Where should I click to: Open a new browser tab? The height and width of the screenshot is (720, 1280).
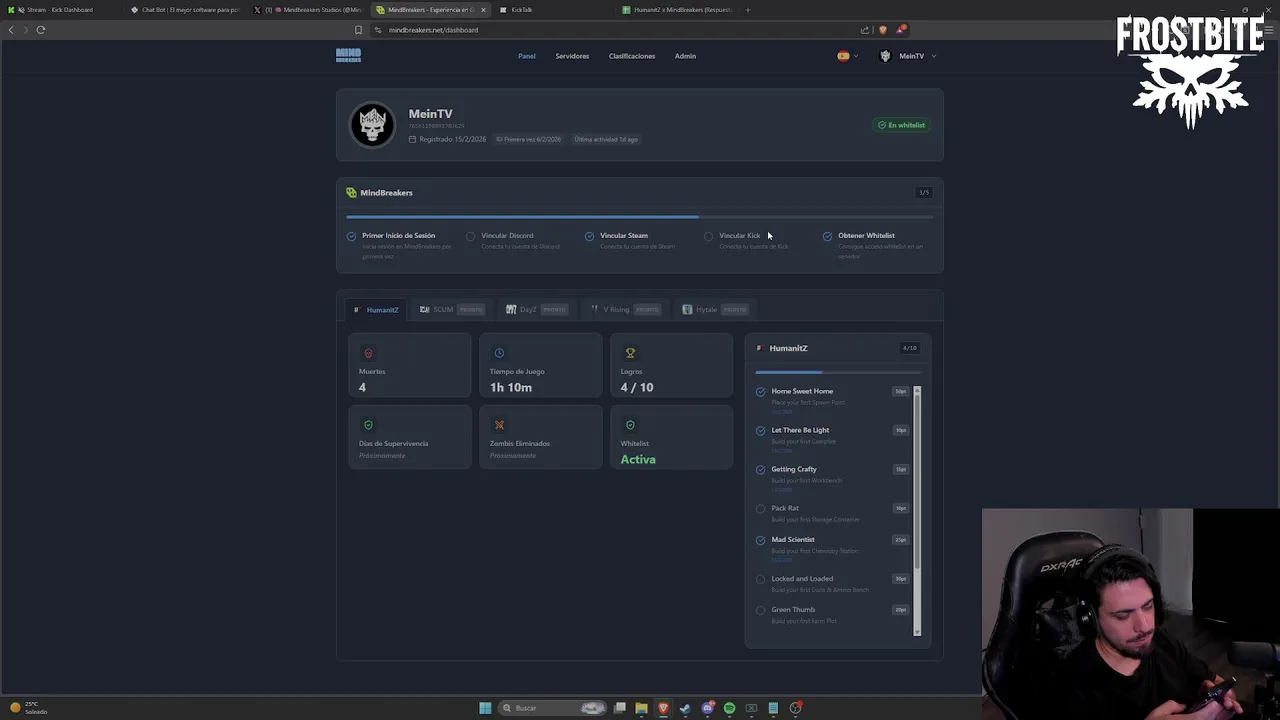click(748, 10)
